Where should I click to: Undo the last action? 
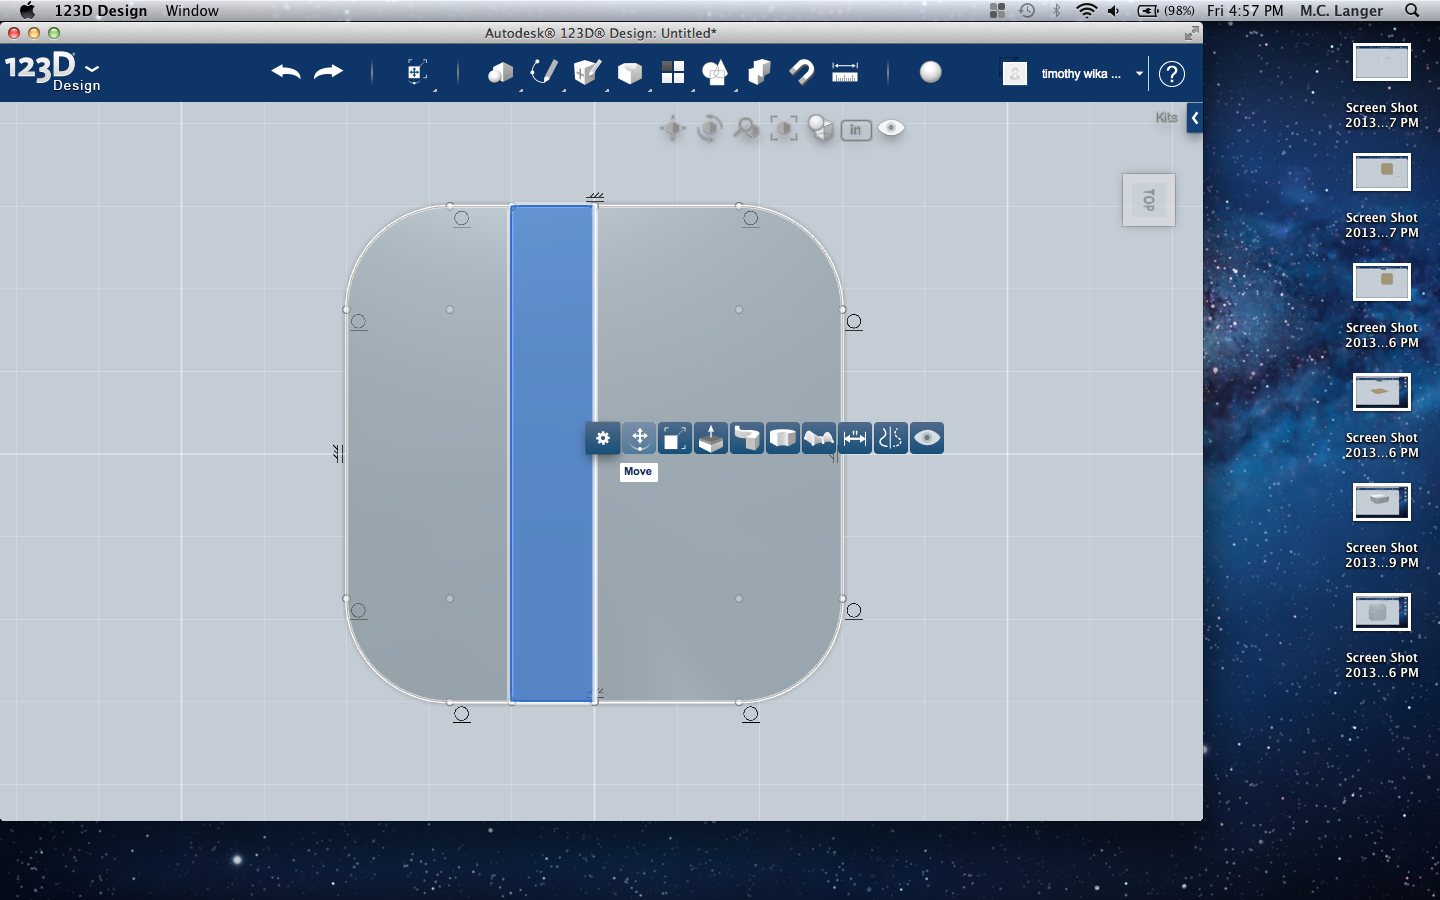coord(286,72)
